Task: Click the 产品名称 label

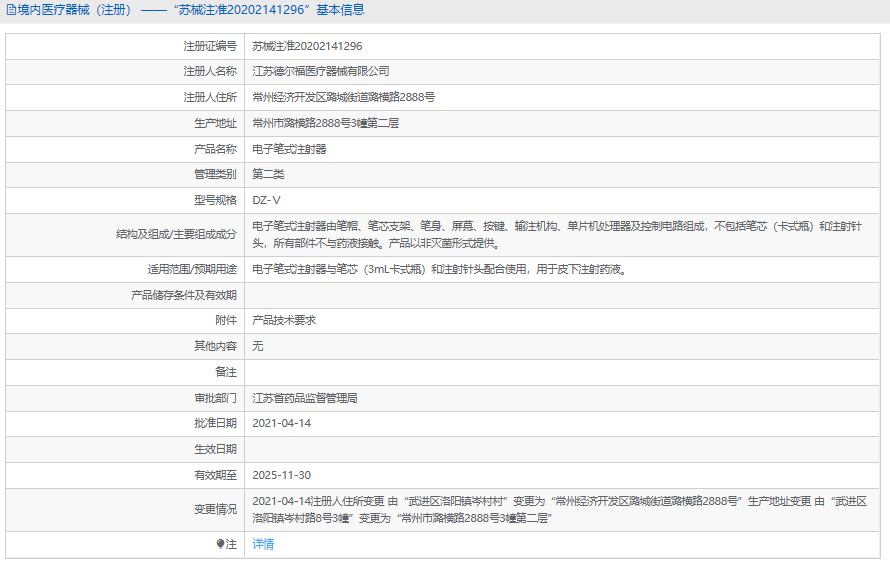Action: tap(215, 149)
